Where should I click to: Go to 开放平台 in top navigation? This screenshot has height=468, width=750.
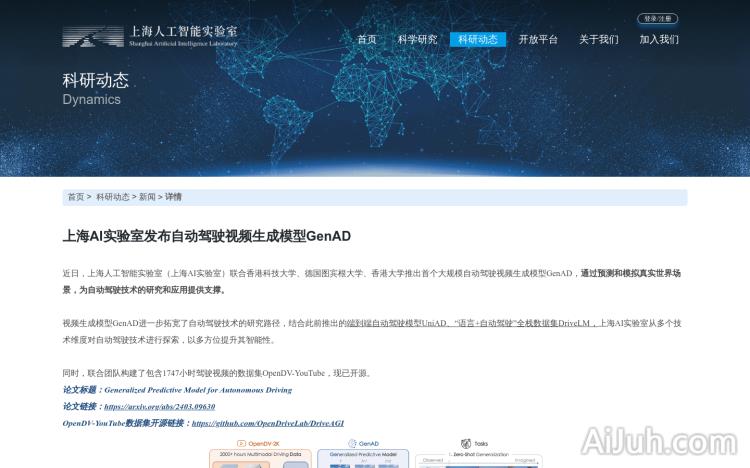(x=538, y=40)
